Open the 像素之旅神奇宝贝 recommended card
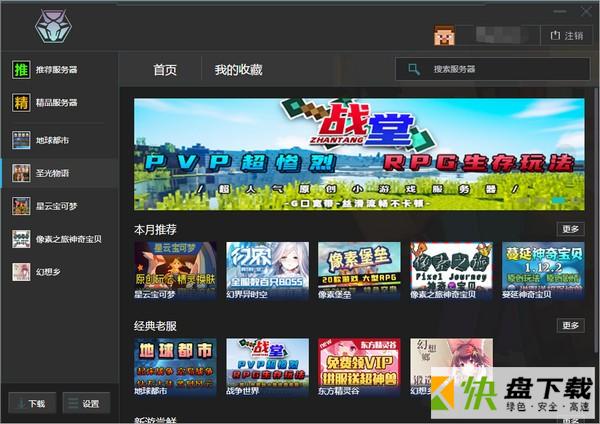Screen dimensions: 600x424 click(452, 271)
